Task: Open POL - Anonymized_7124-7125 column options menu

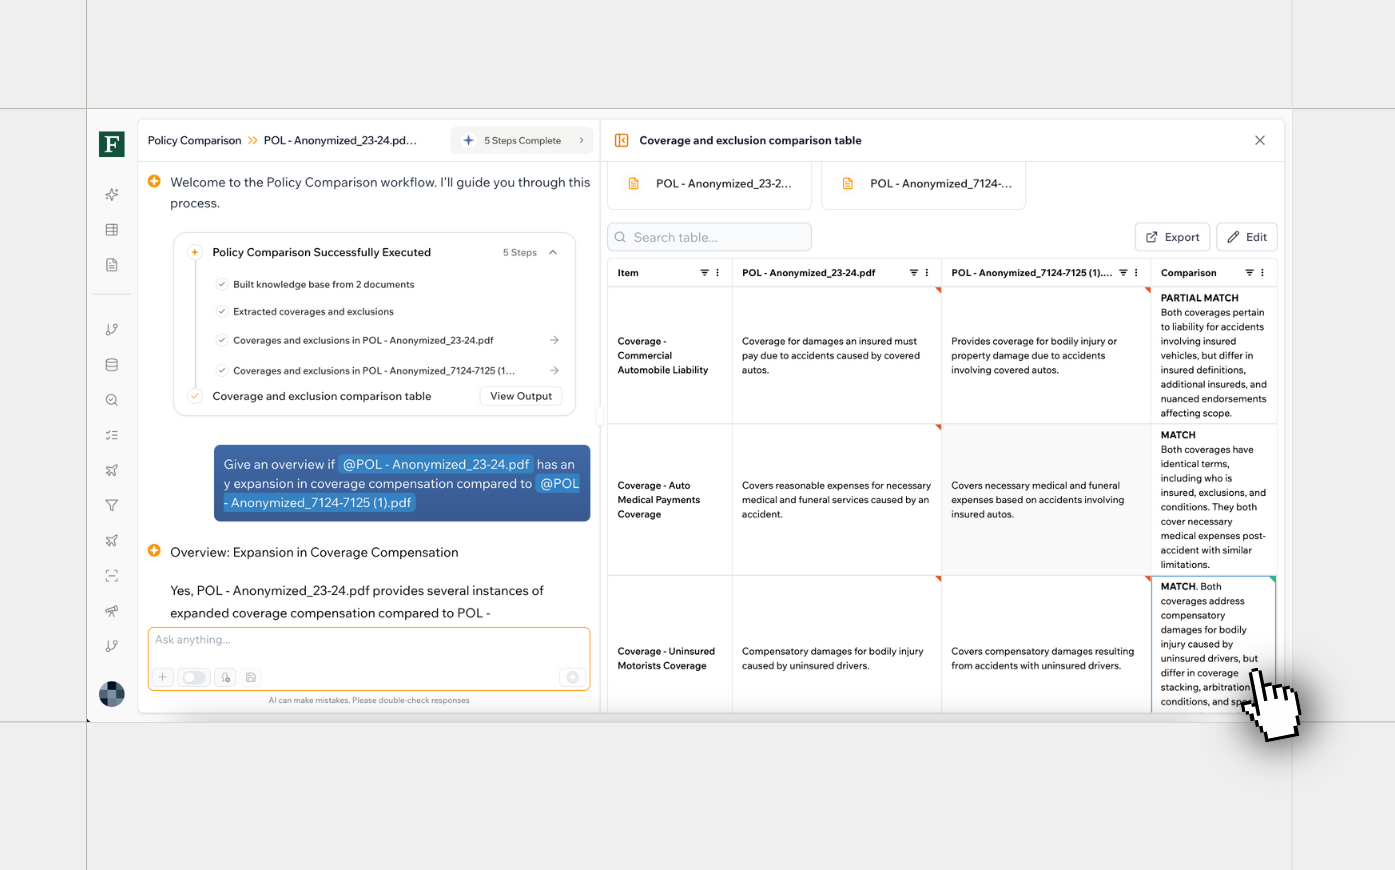Action: 1136,273
